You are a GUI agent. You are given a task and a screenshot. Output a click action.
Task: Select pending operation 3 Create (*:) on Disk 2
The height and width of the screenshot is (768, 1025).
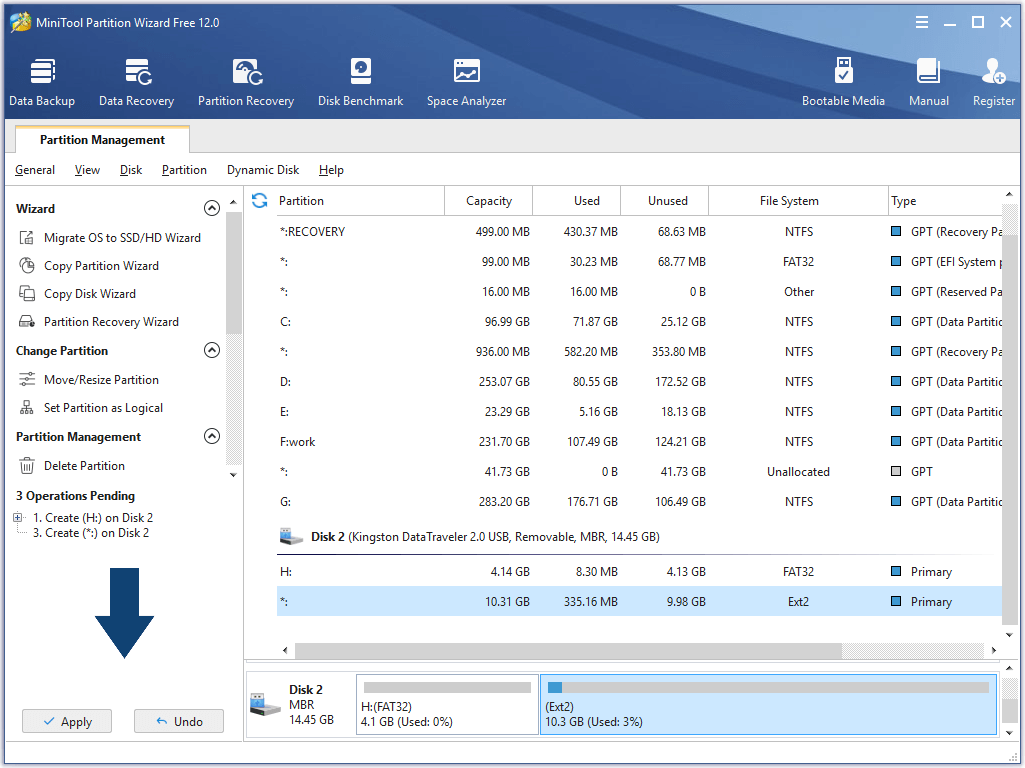coord(91,533)
